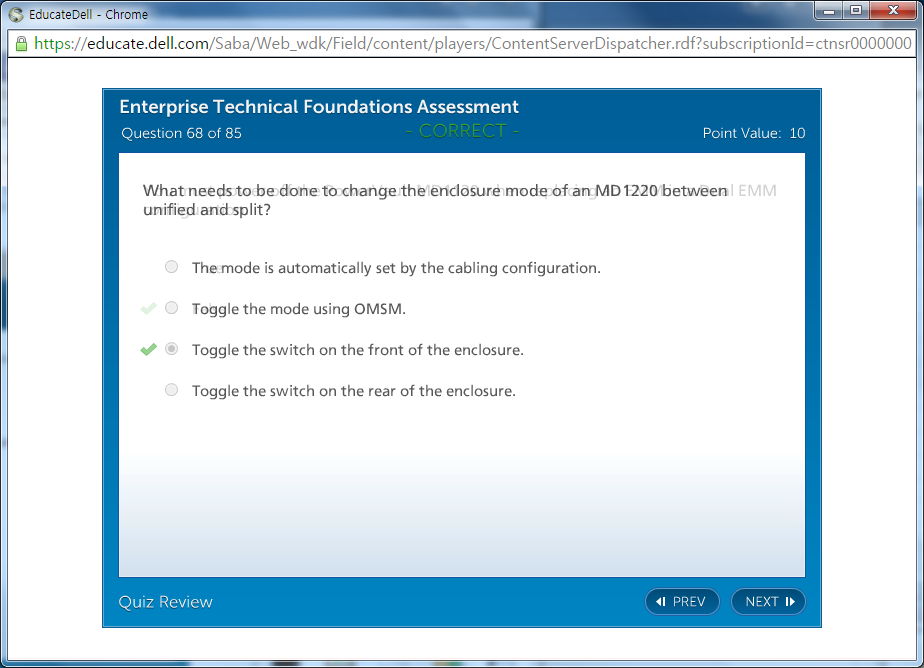Go to the next question with NEXT
The width and height of the screenshot is (924, 668).
coord(768,601)
